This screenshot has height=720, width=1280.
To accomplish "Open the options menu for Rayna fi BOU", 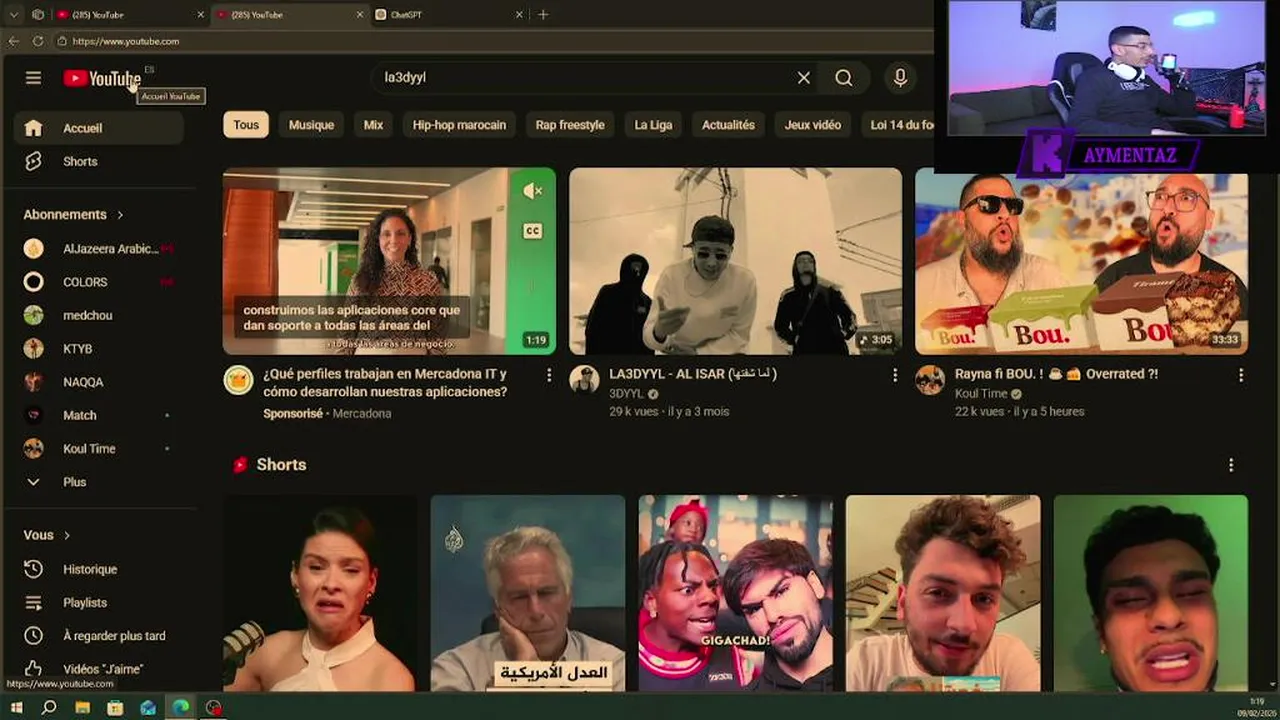I will click(1240, 375).
